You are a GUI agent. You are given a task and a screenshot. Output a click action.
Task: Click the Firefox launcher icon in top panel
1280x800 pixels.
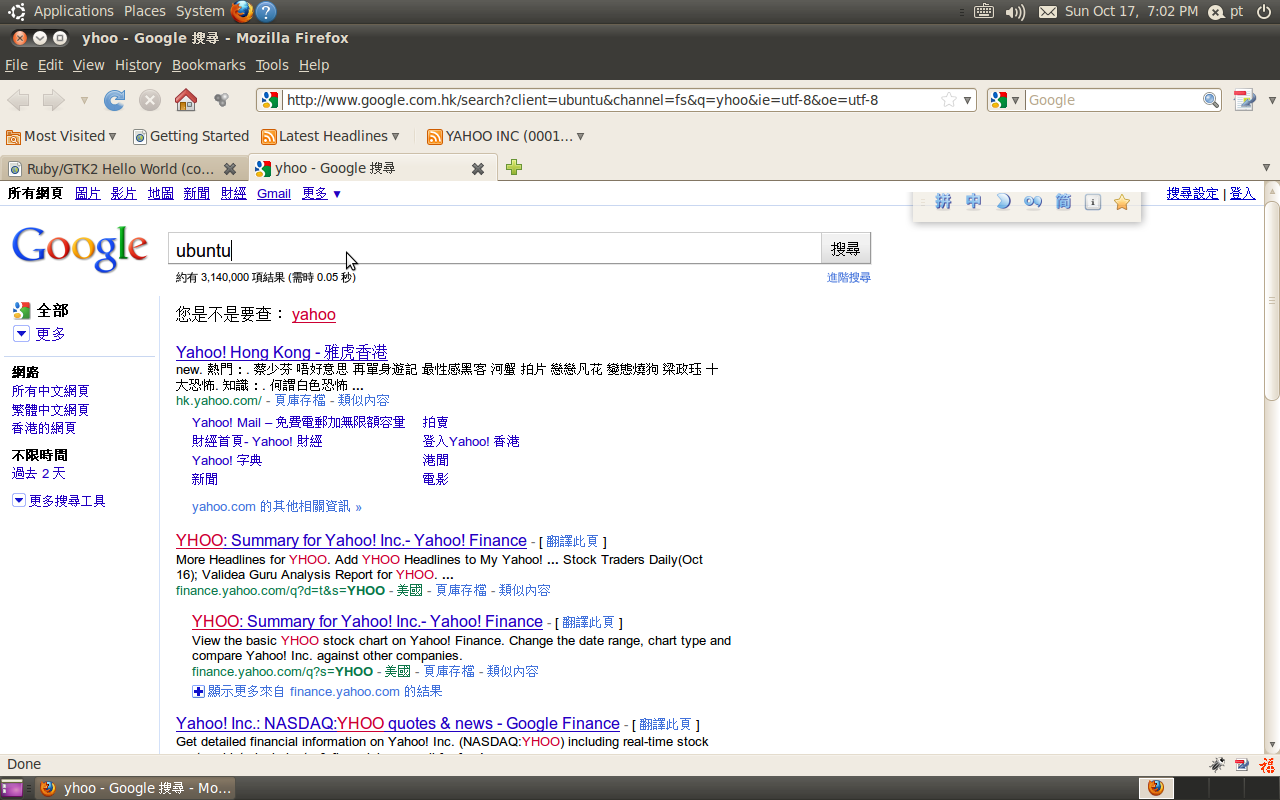coord(242,11)
